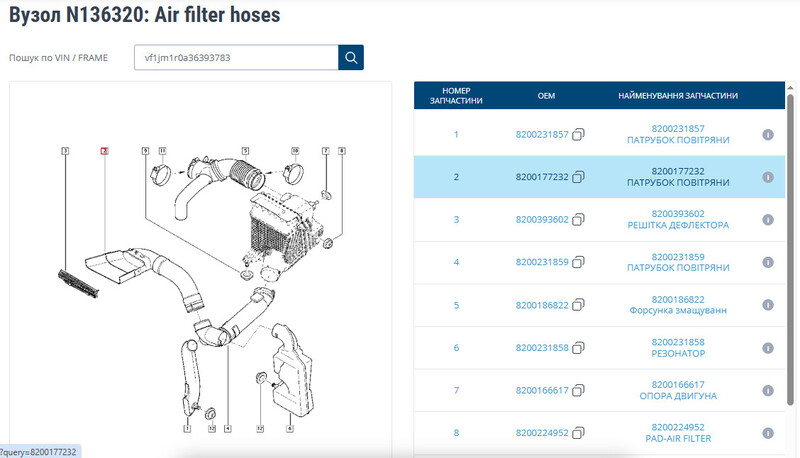Select highlighted red callout 2 on diagram
800x458 pixels.
104,151
